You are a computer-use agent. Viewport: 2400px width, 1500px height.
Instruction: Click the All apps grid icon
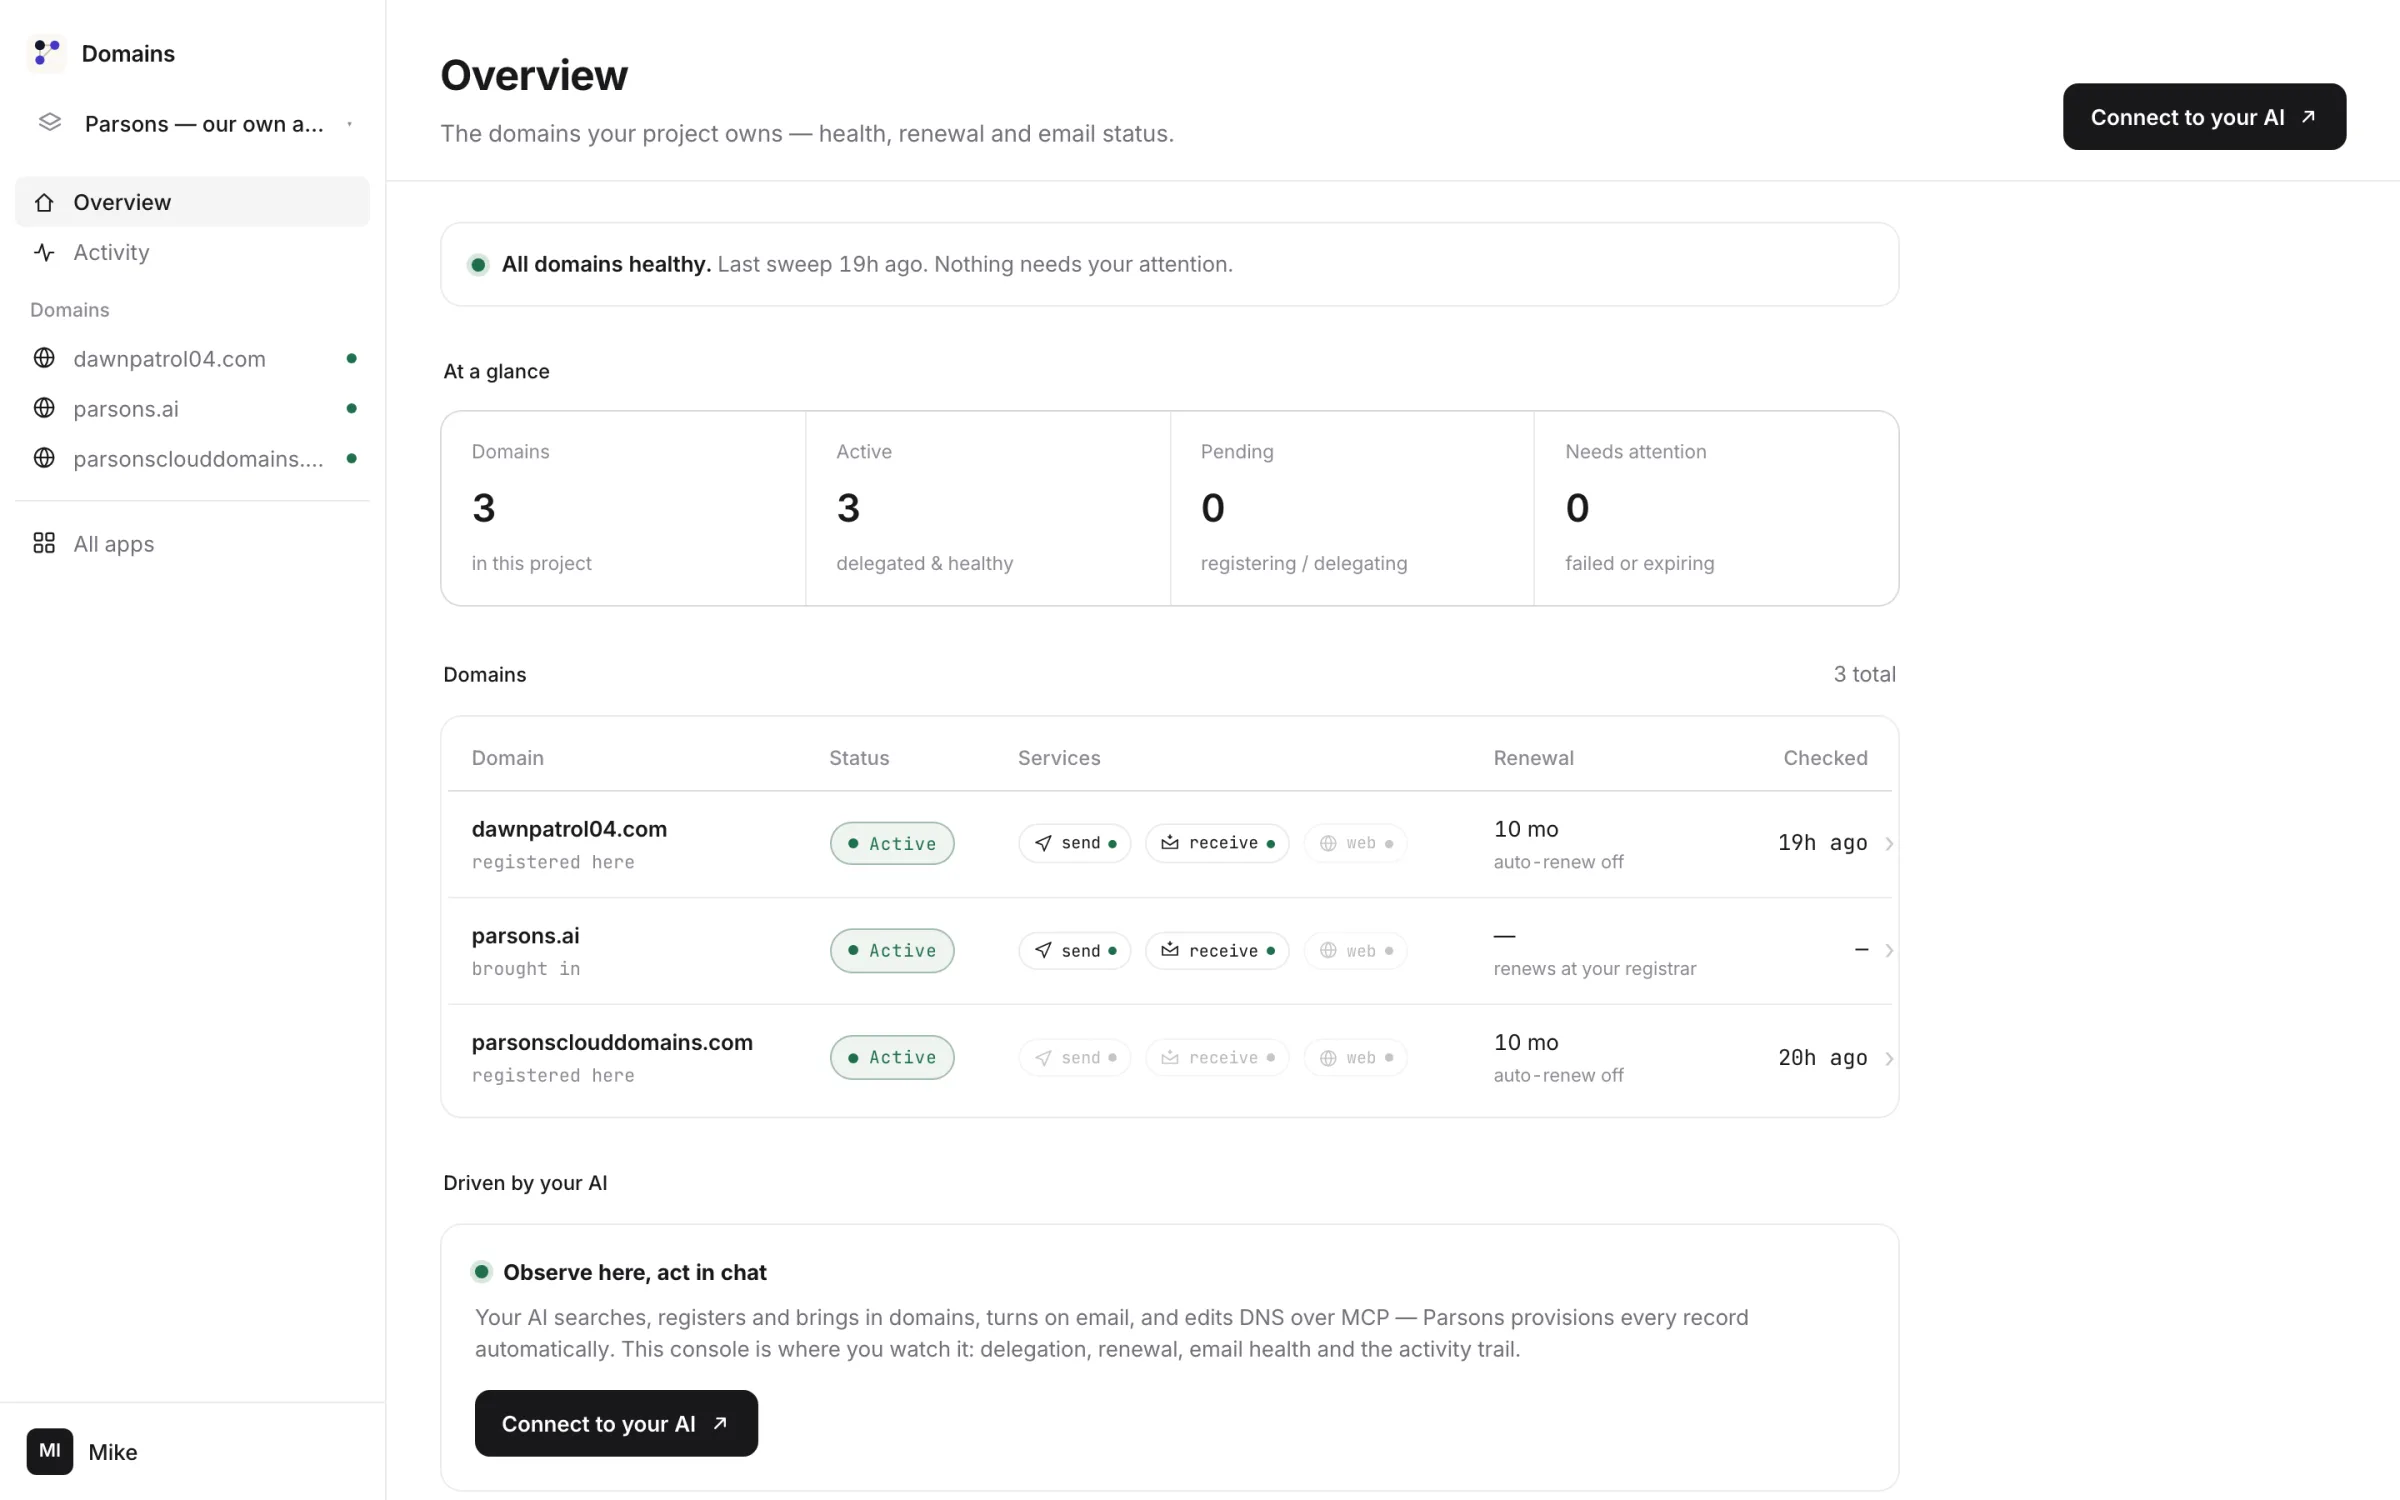(x=44, y=543)
